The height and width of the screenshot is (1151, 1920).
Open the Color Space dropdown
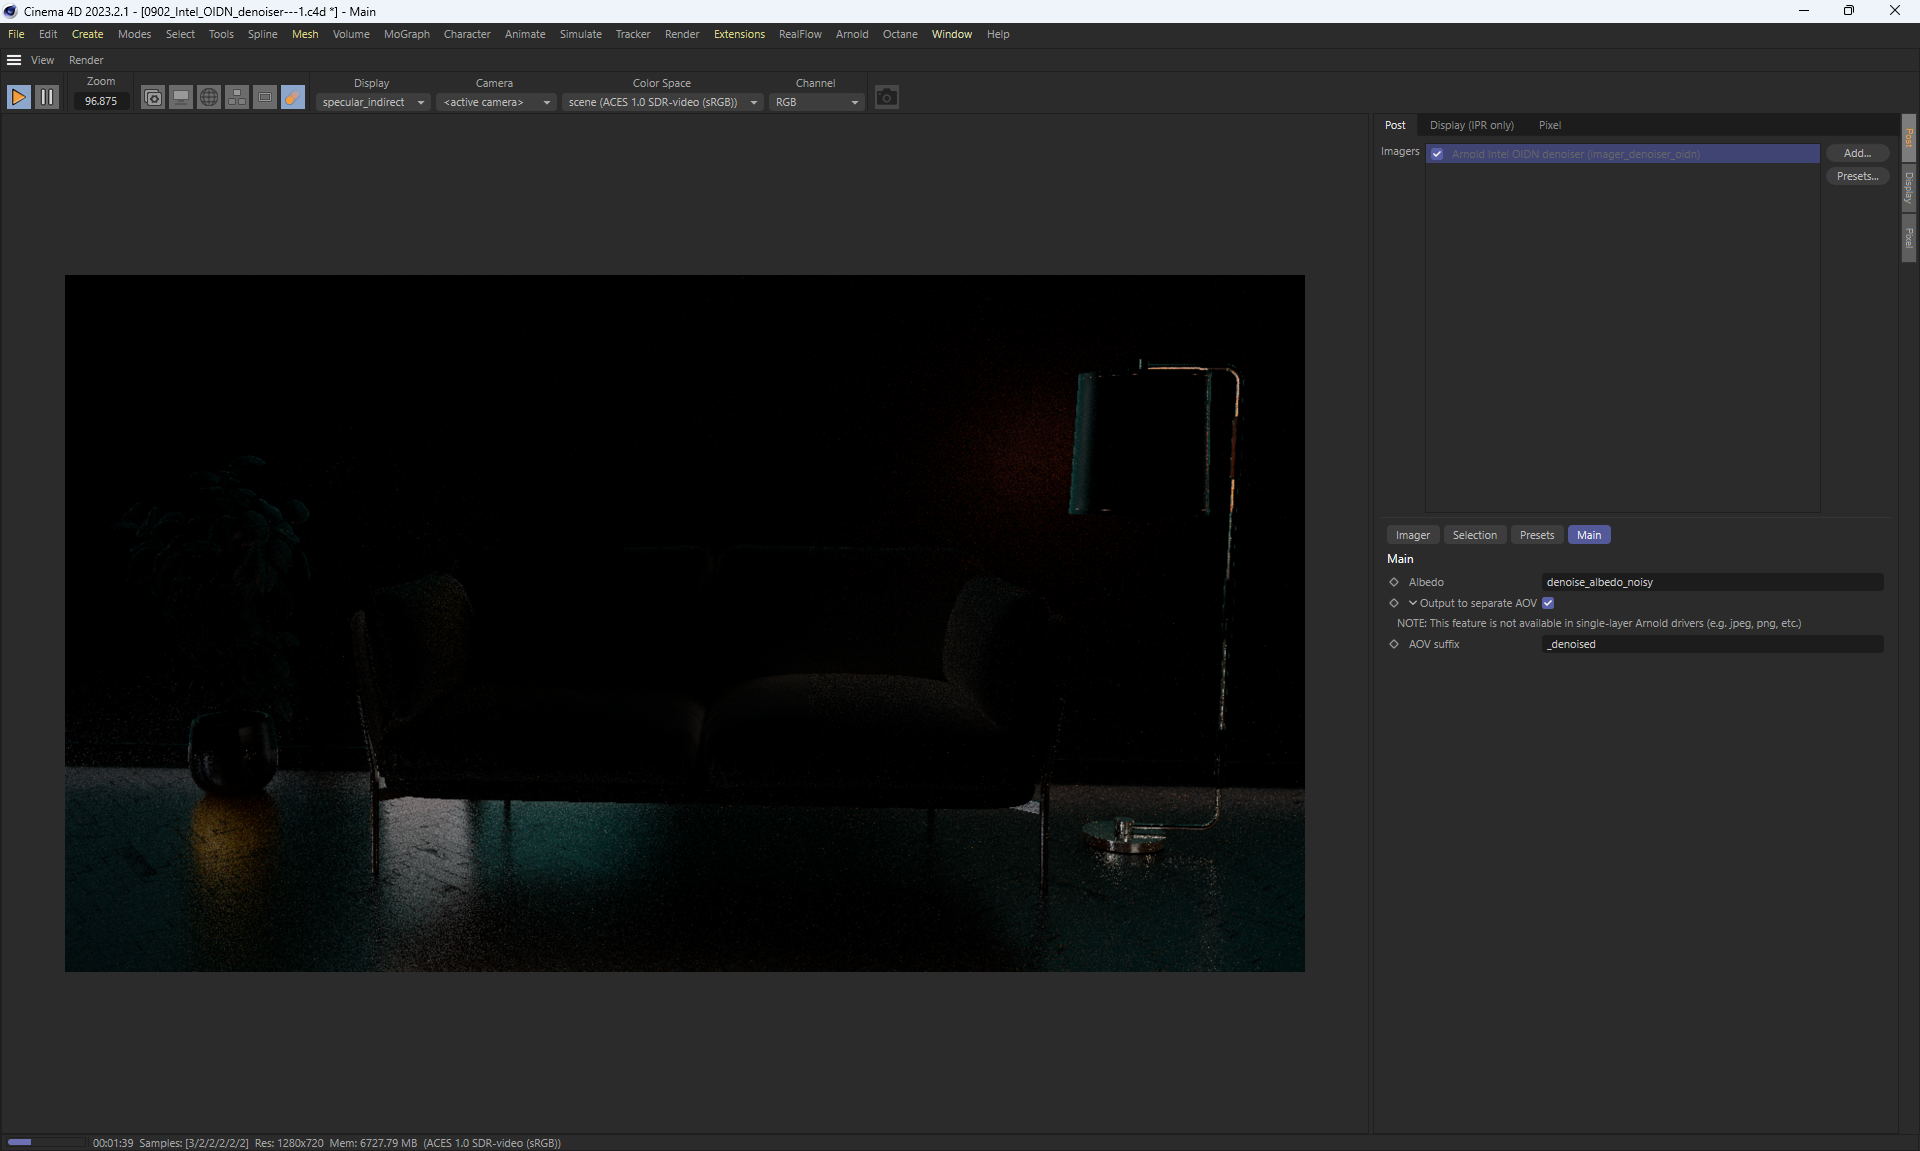[662, 102]
